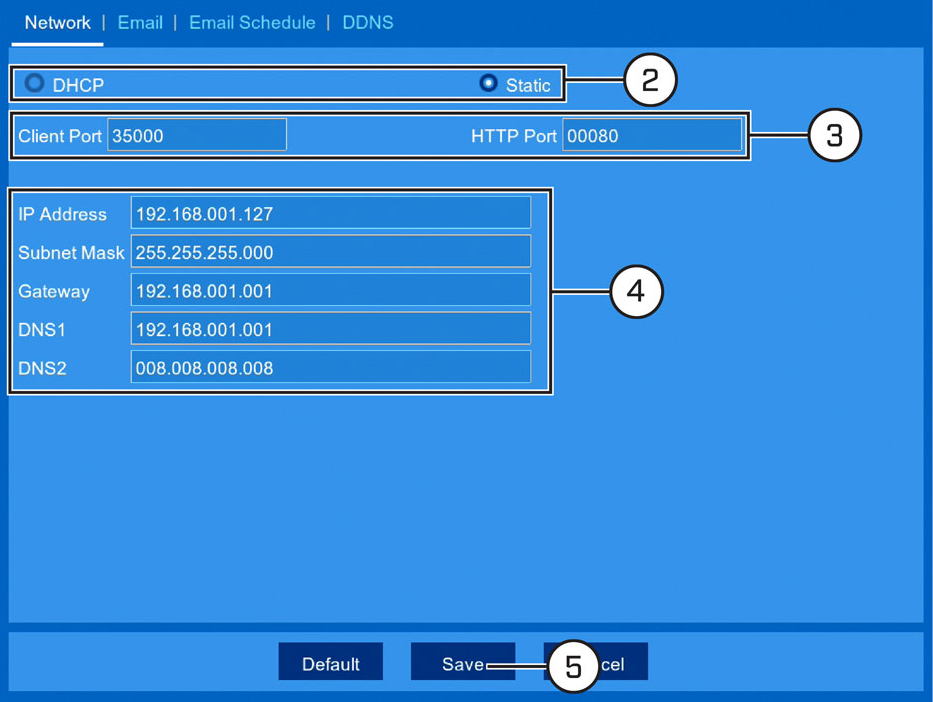
Task: Click the "Gateway" label
Action: pyautogui.click(x=54, y=292)
